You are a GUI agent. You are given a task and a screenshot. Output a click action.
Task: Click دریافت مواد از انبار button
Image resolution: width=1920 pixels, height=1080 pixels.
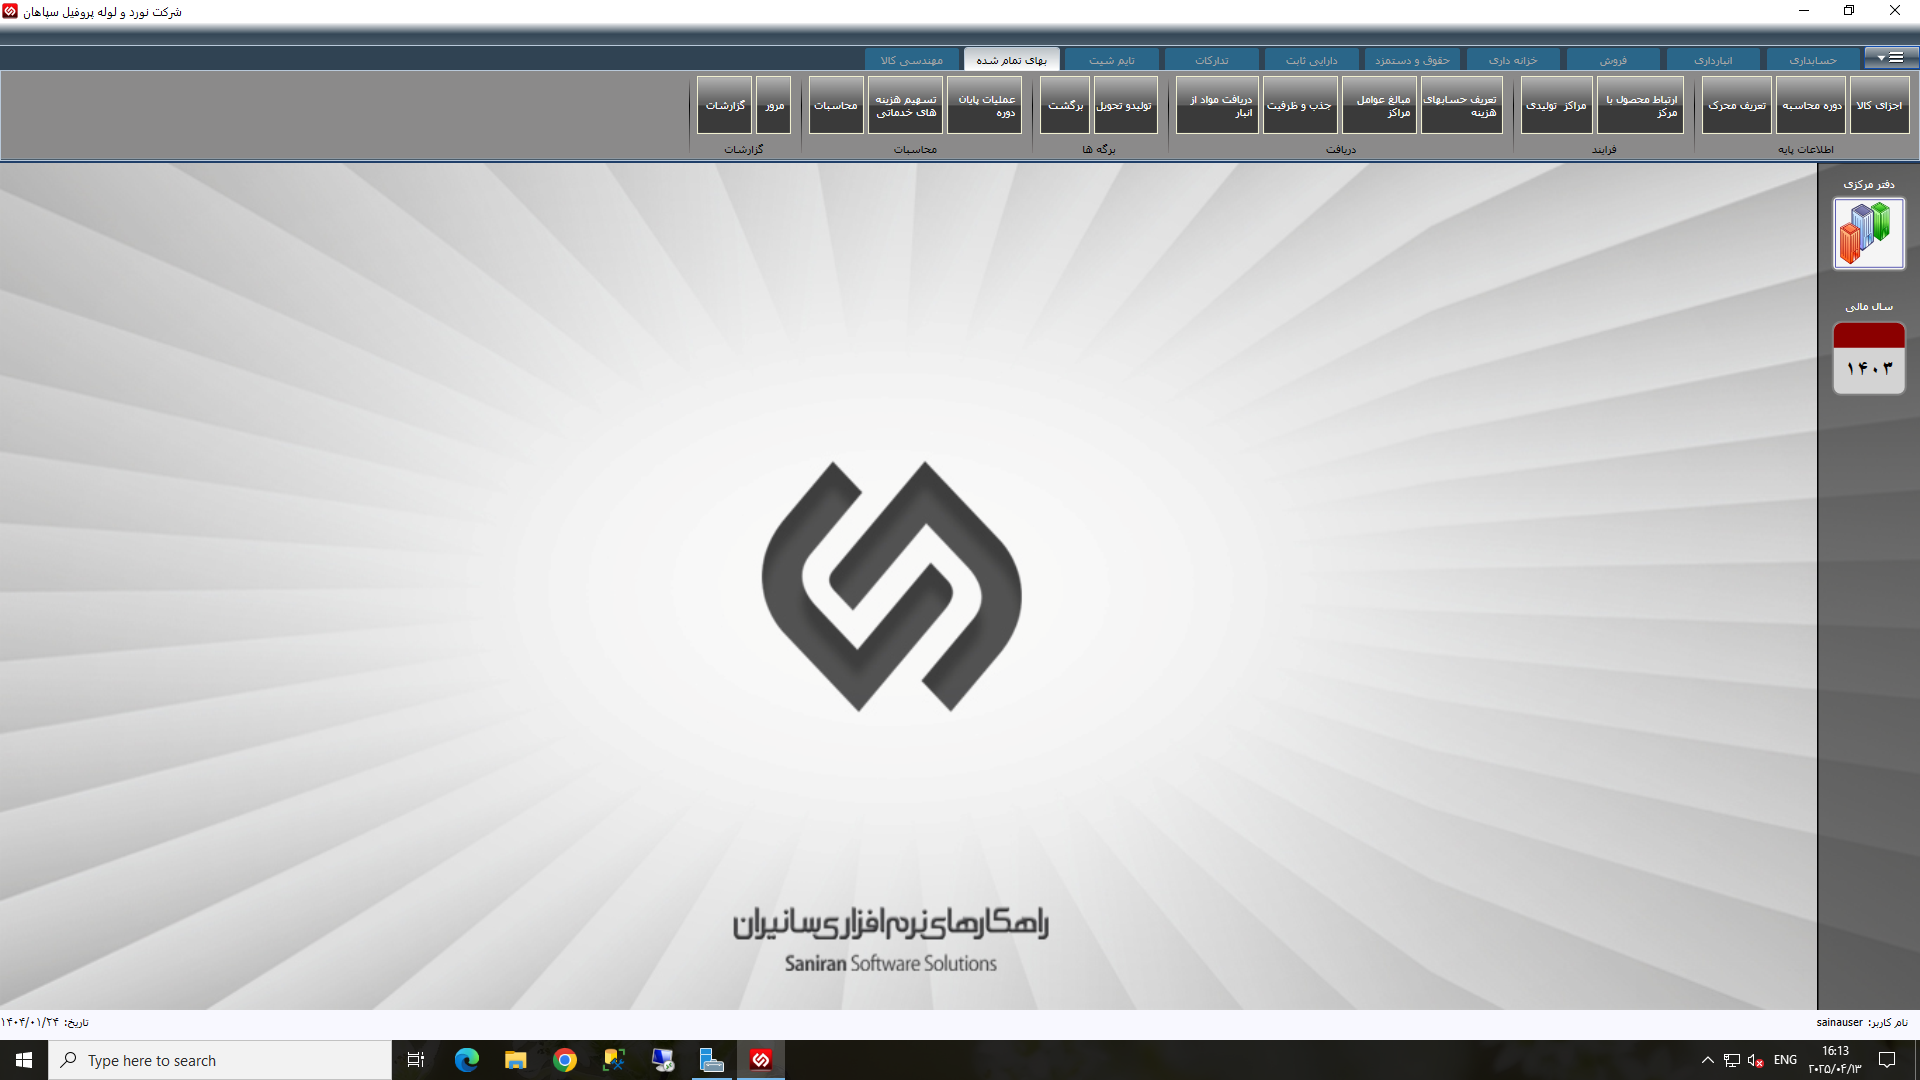[x=1216, y=104]
